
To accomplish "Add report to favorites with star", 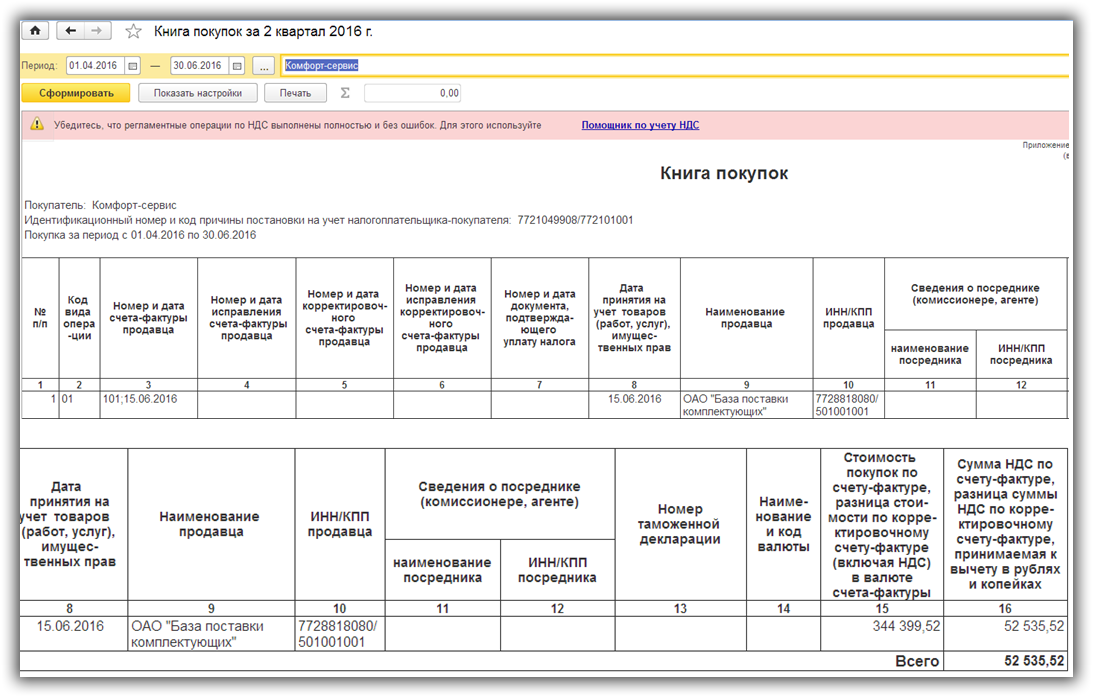I will tap(133, 31).
